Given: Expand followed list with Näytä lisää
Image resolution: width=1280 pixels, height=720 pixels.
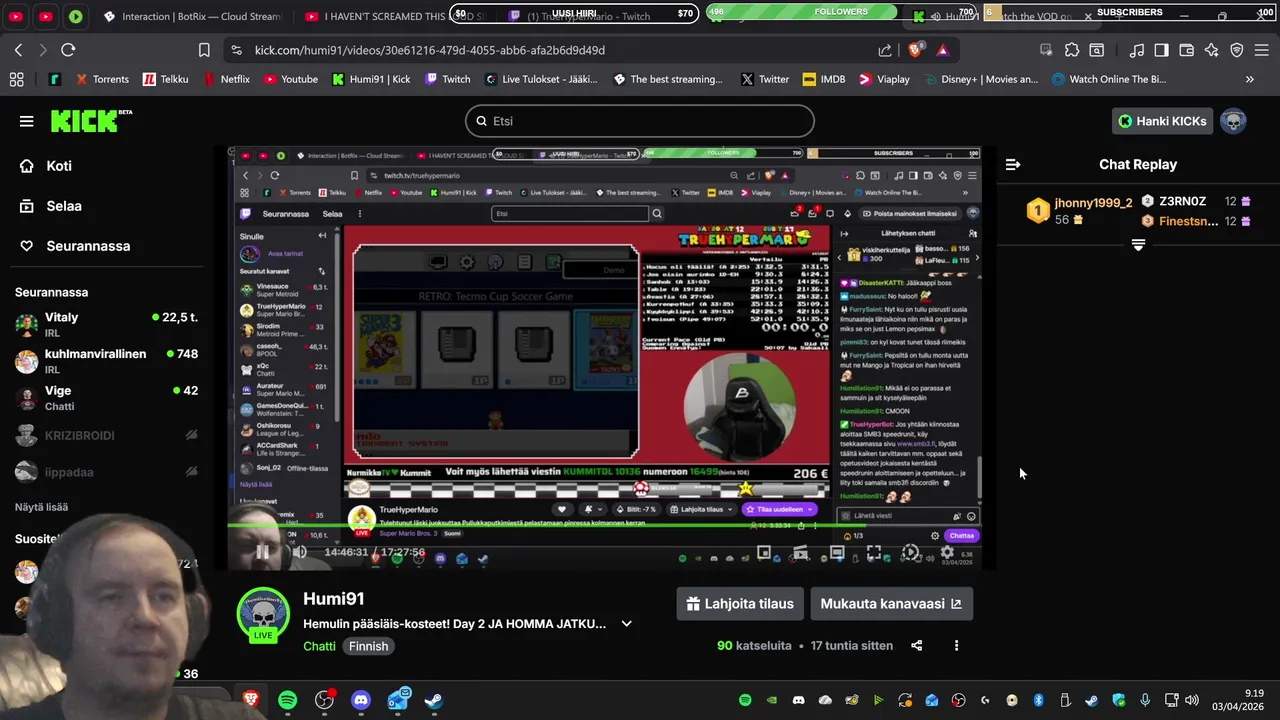Looking at the screenshot, I should 41,508.
